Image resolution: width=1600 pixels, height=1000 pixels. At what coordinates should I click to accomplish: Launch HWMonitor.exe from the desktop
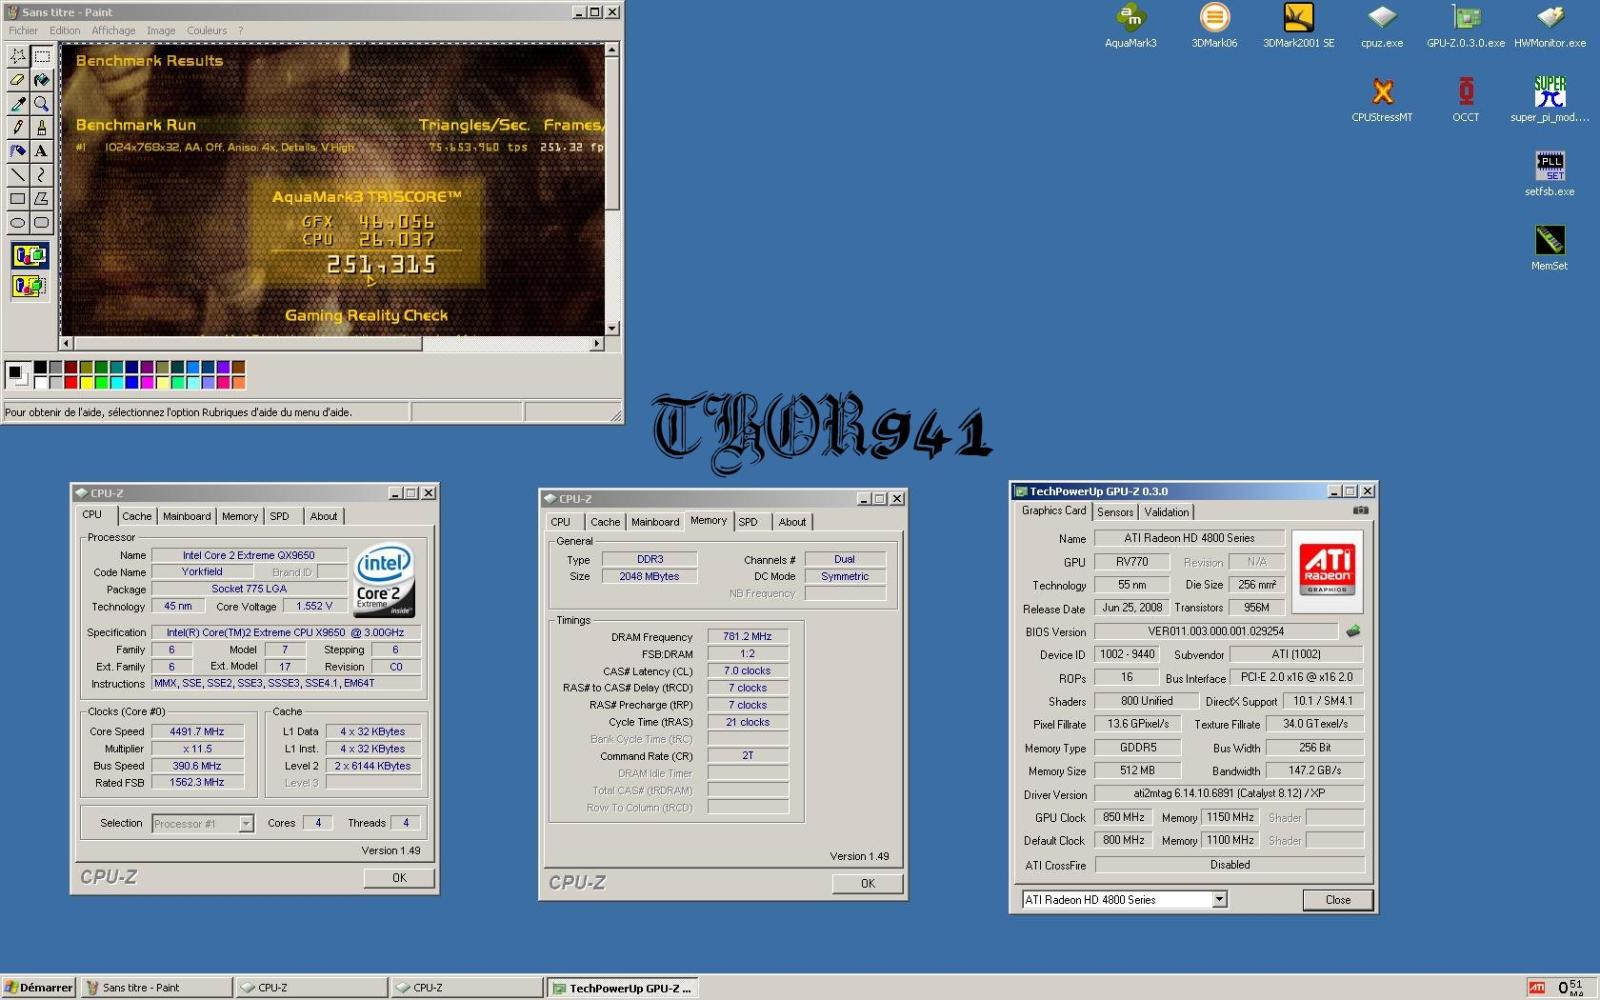point(1549,26)
